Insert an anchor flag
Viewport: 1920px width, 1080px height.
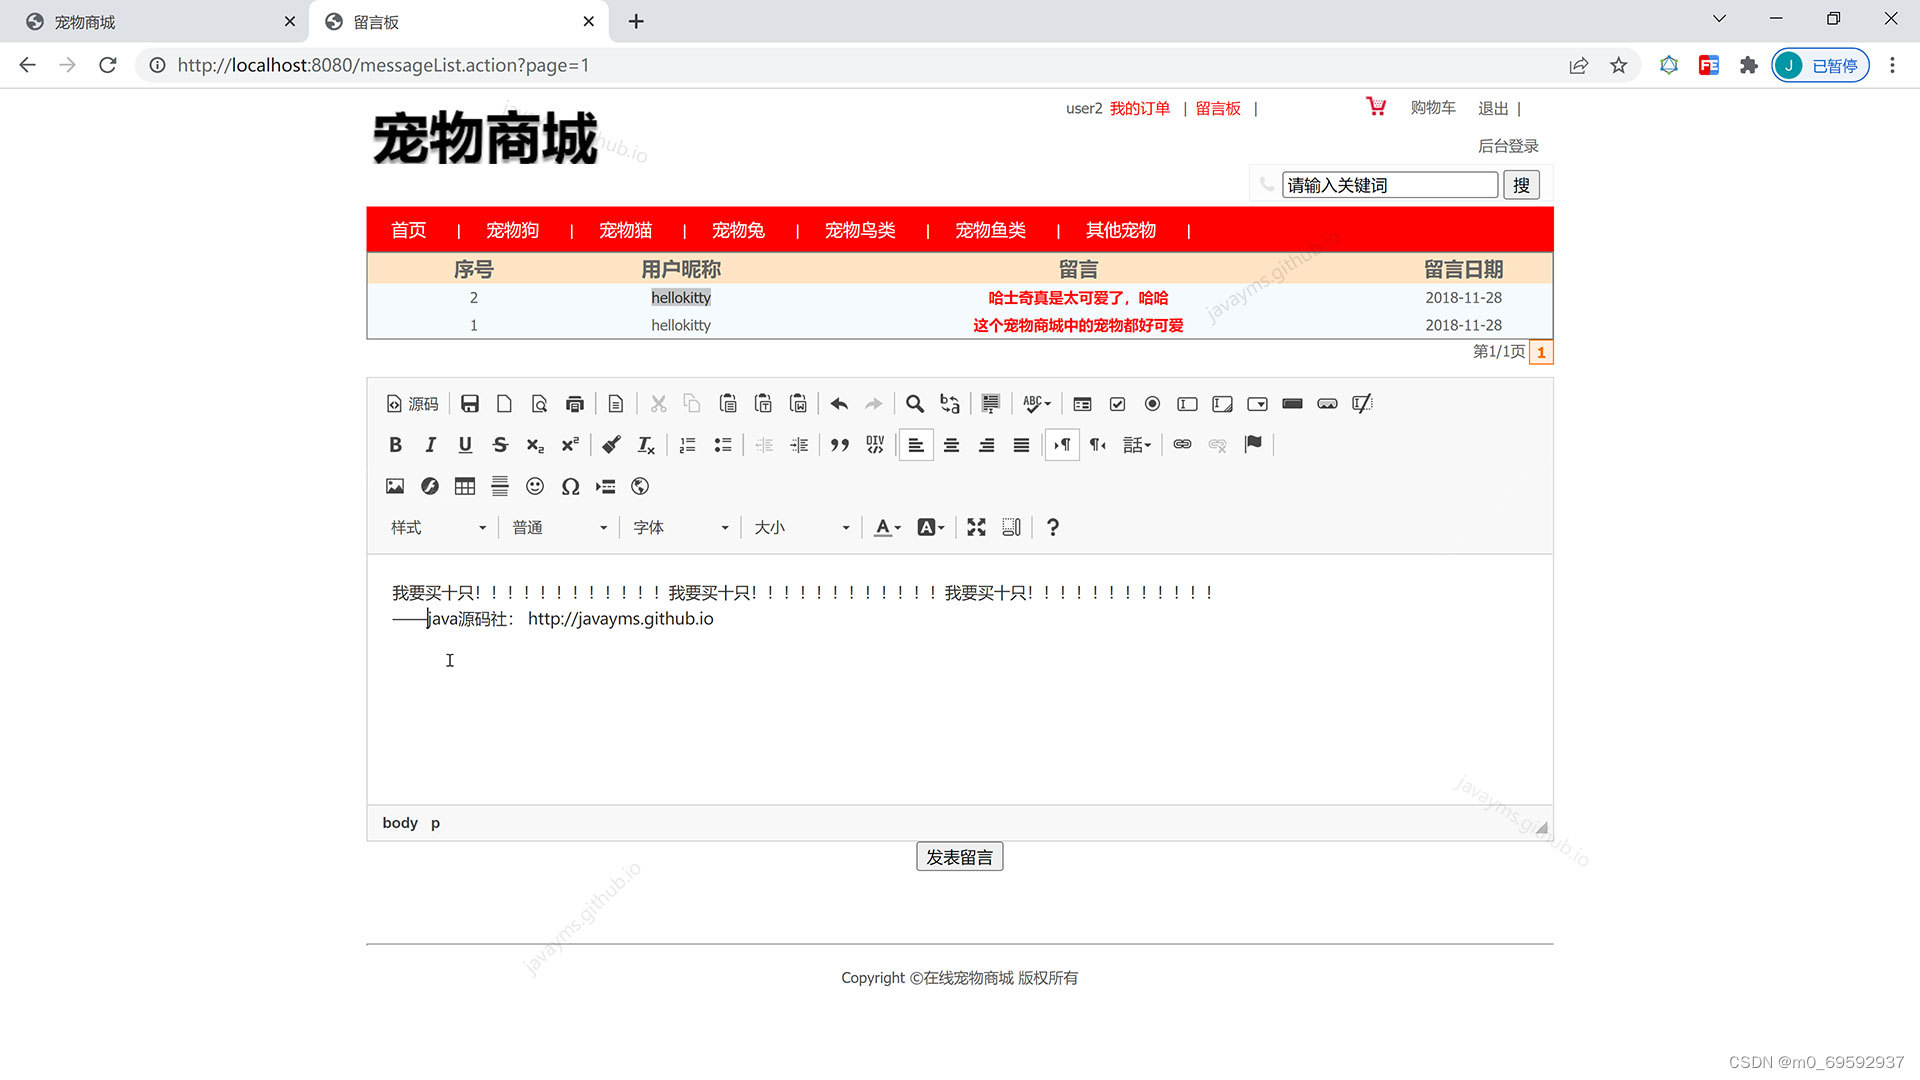click(x=1253, y=445)
